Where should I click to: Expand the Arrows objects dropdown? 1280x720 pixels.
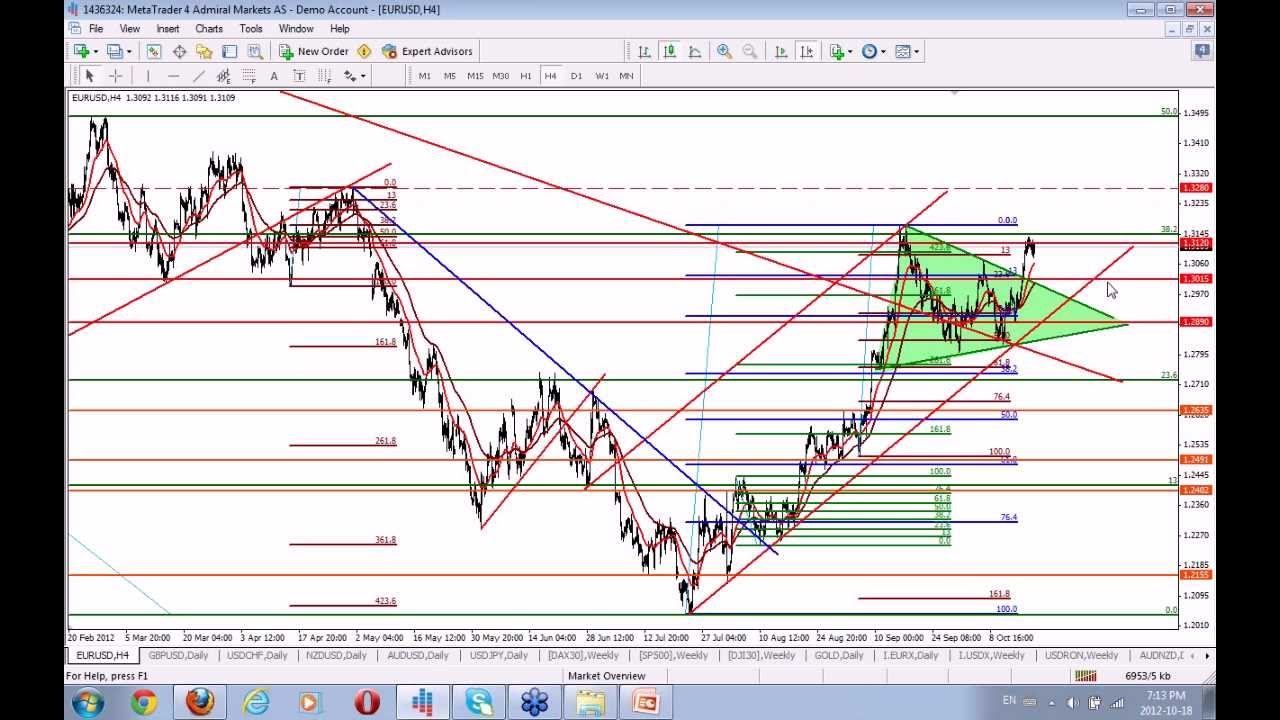point(363,76)
